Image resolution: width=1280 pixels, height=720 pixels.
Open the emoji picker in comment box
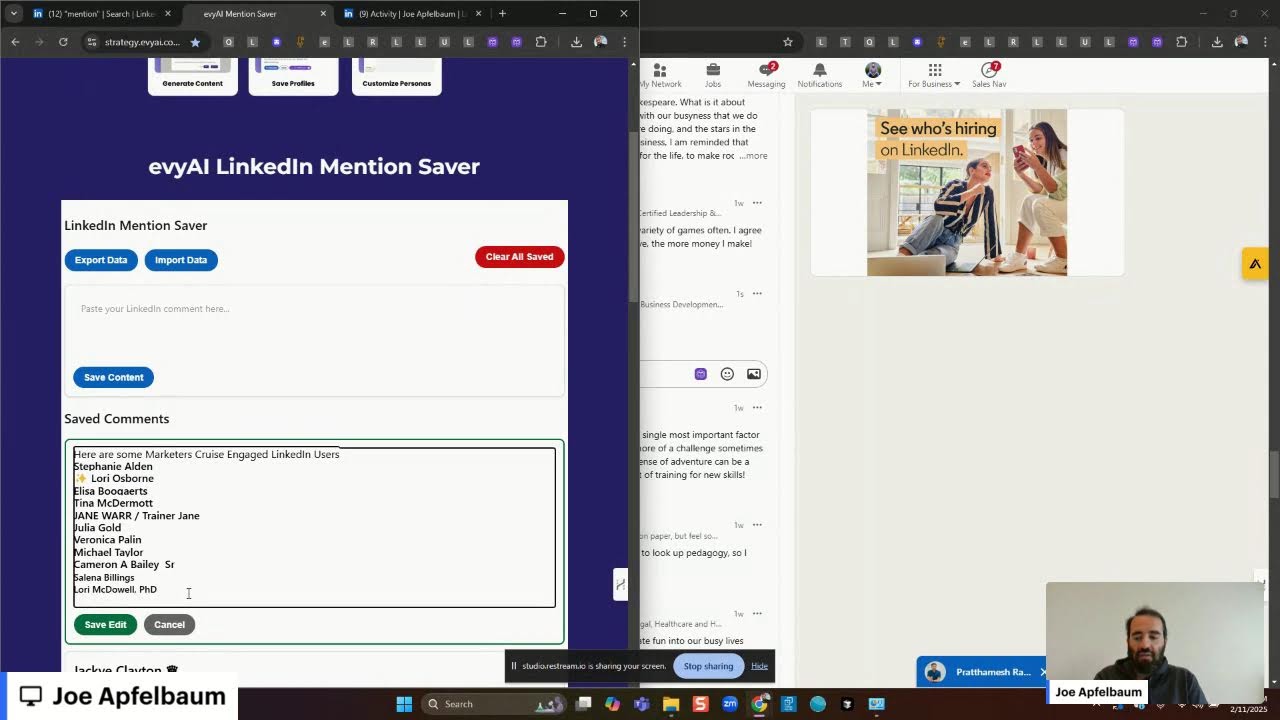727,374
